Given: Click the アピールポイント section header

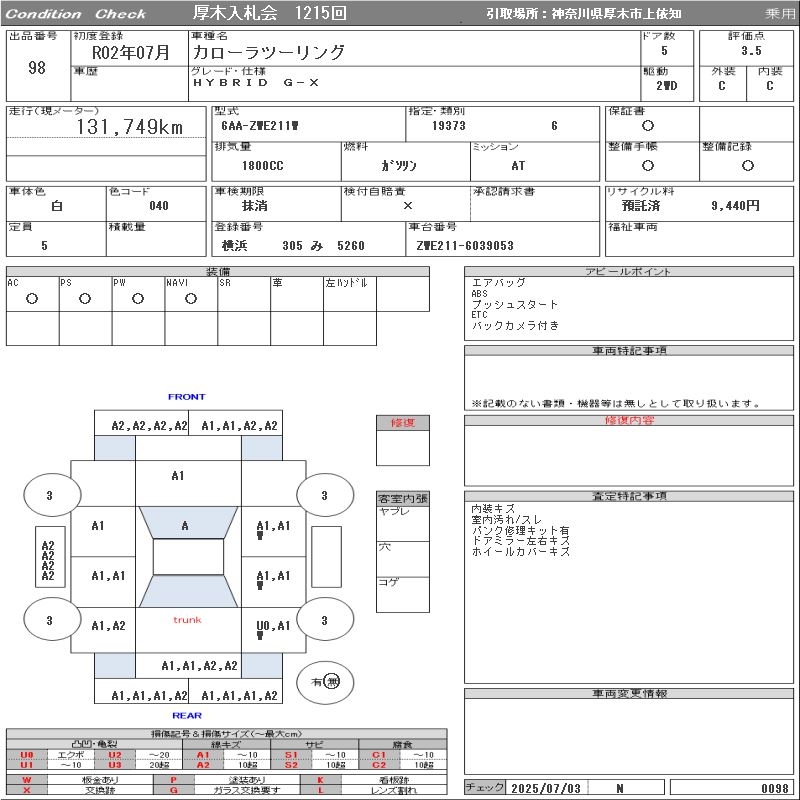Looking at the screenshot, I should (x=630, y=272).
